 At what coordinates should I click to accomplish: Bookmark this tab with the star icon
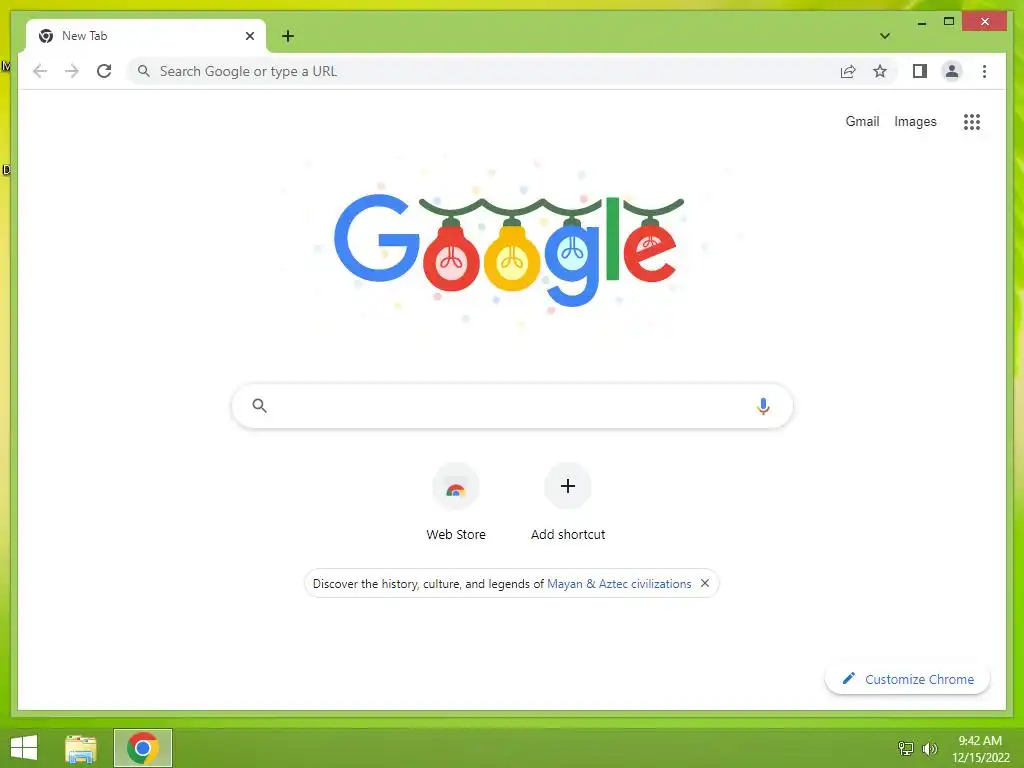[880, 71]
